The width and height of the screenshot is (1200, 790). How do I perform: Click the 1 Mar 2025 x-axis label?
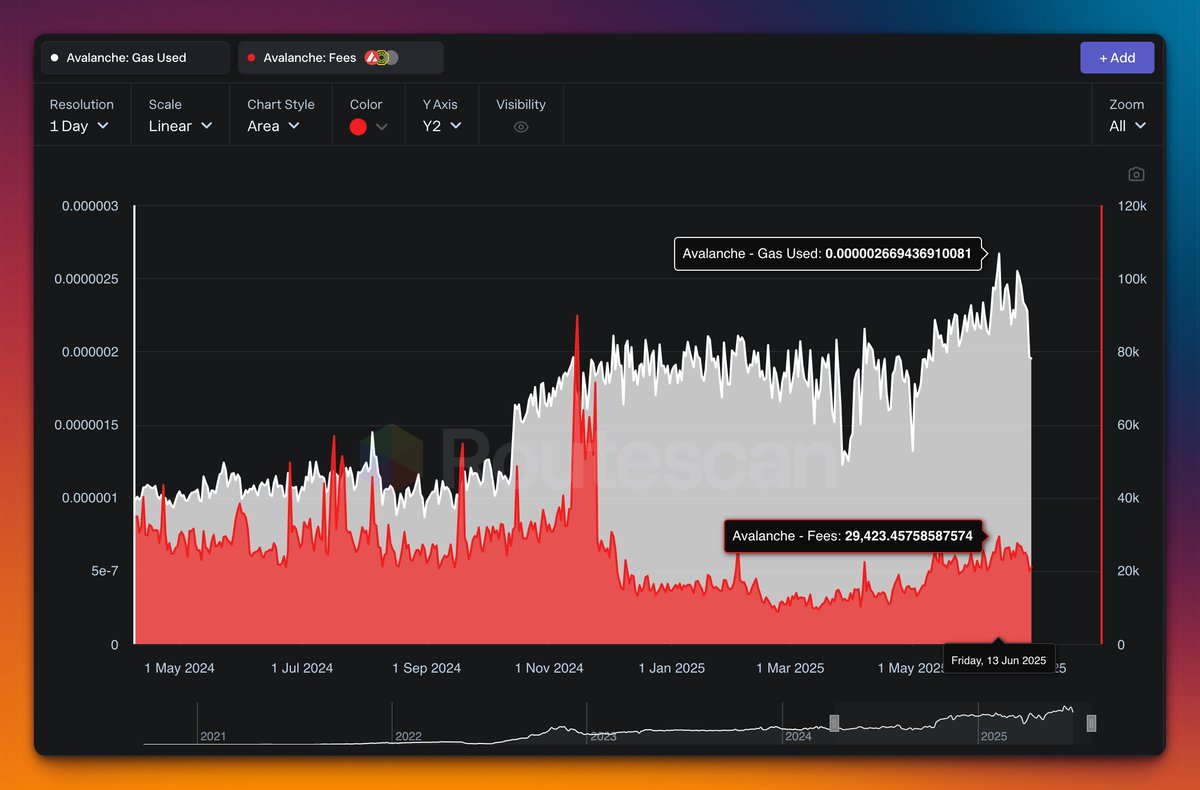click(x=790, y=668)
